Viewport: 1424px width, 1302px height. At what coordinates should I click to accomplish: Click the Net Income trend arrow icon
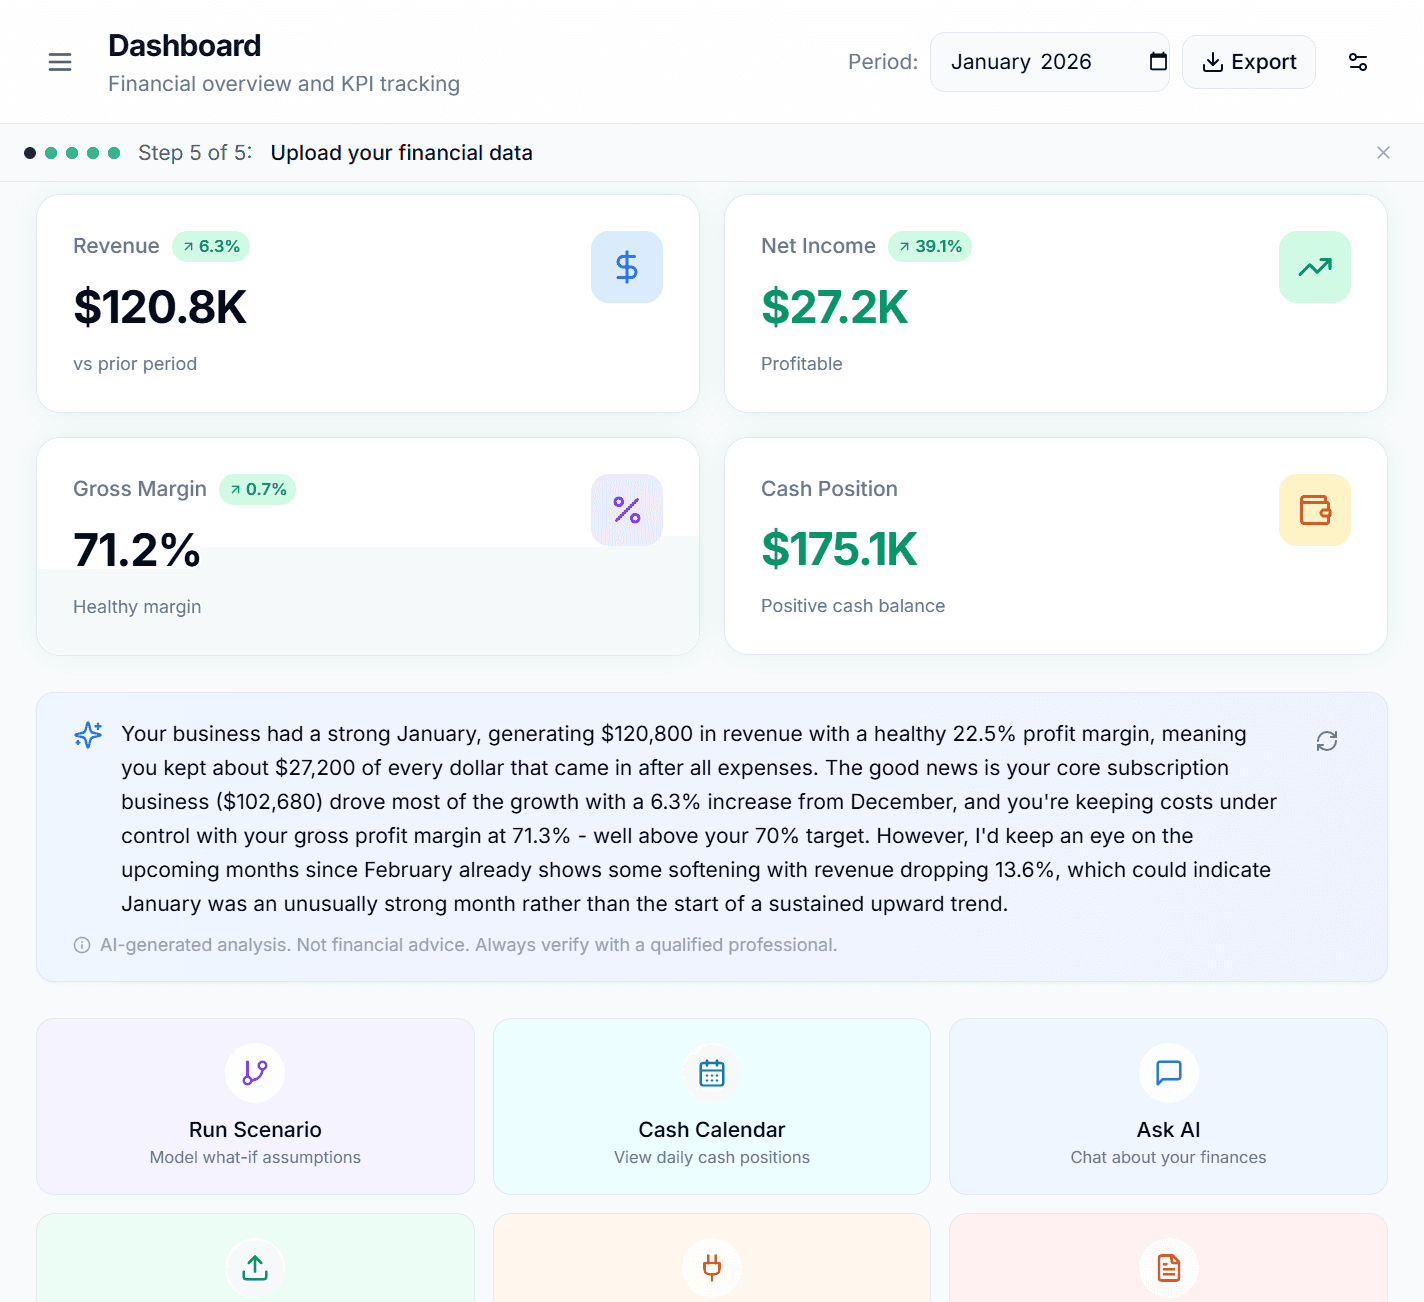(1314, 267)
